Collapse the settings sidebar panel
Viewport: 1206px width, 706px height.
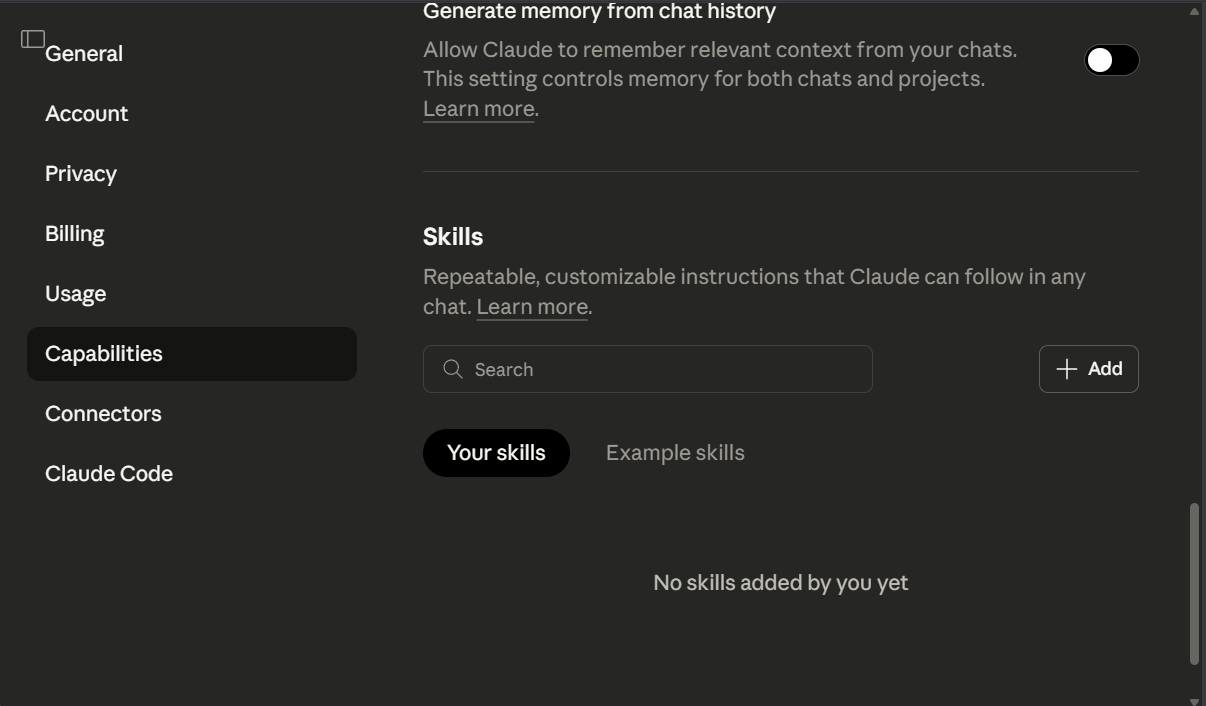pyautogui.click(x=32, y=37)
